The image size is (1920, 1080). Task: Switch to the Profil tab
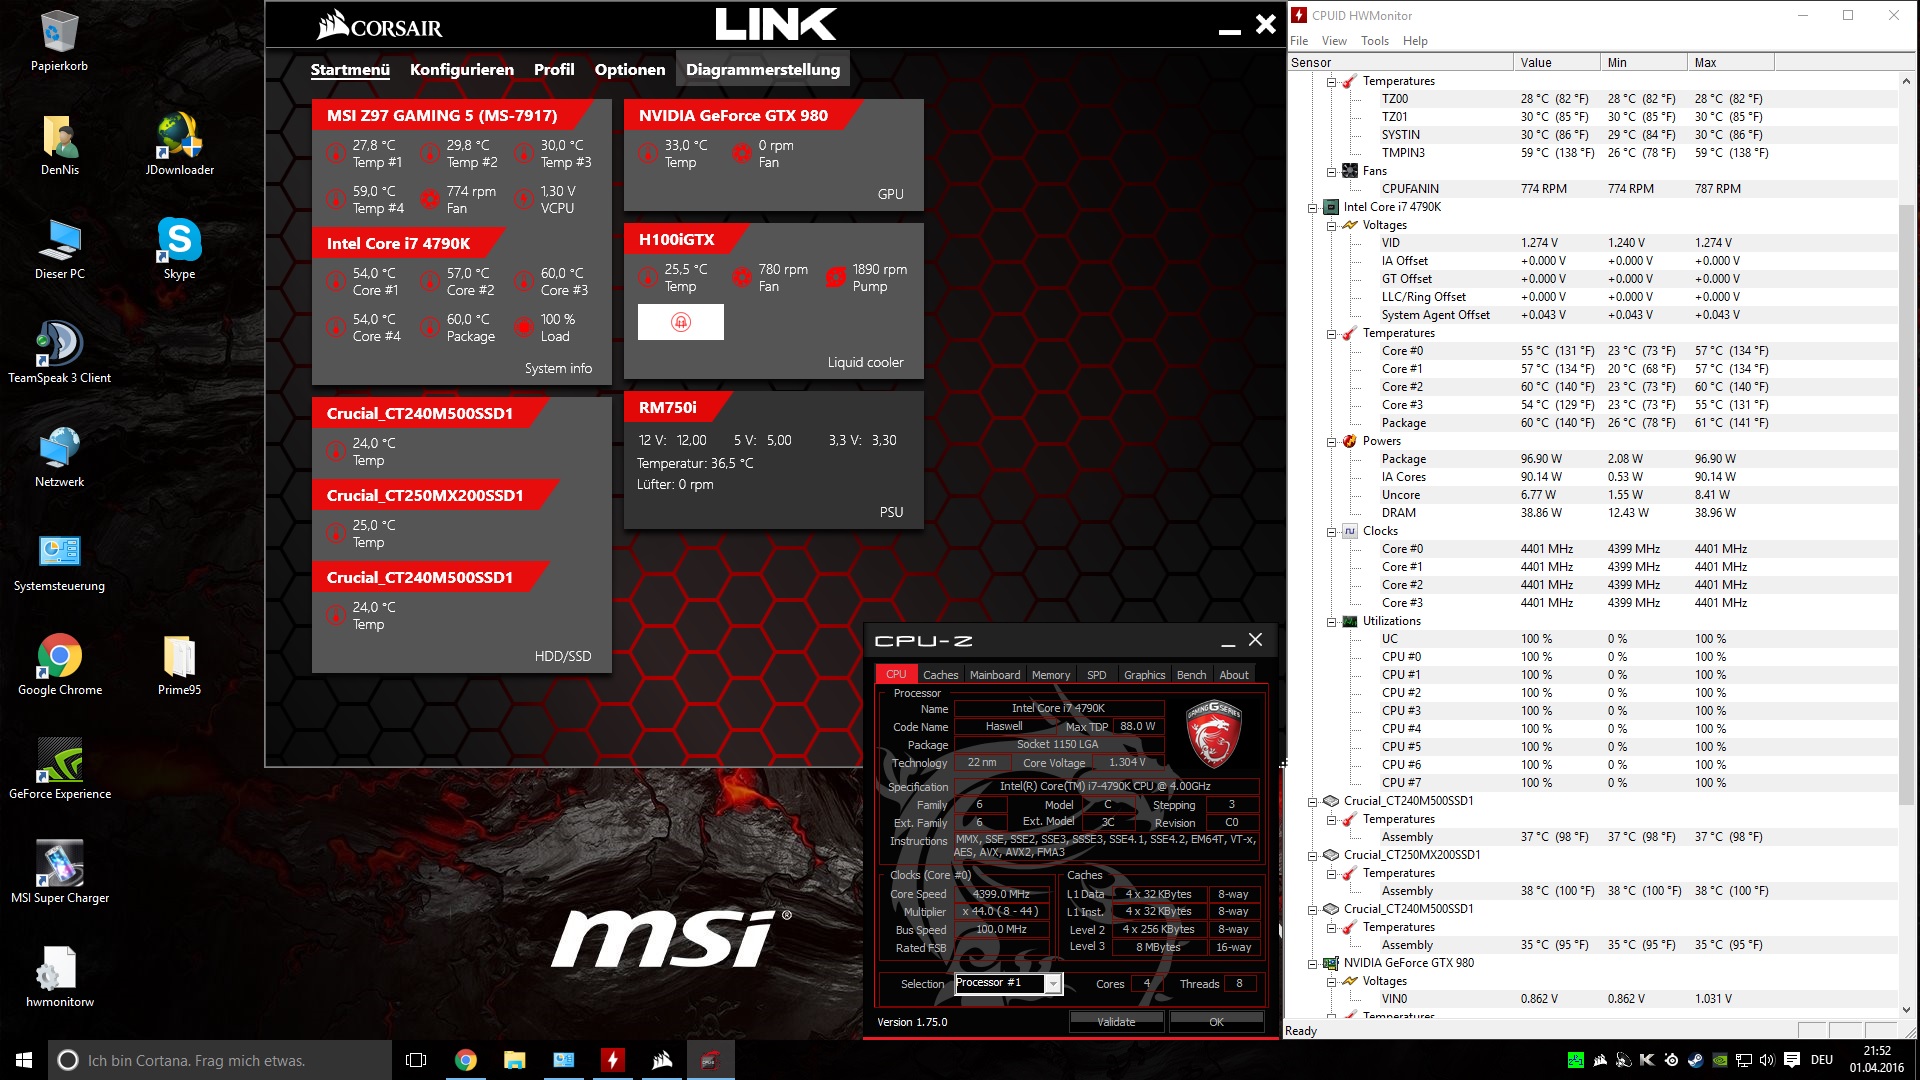coord(554,70)
